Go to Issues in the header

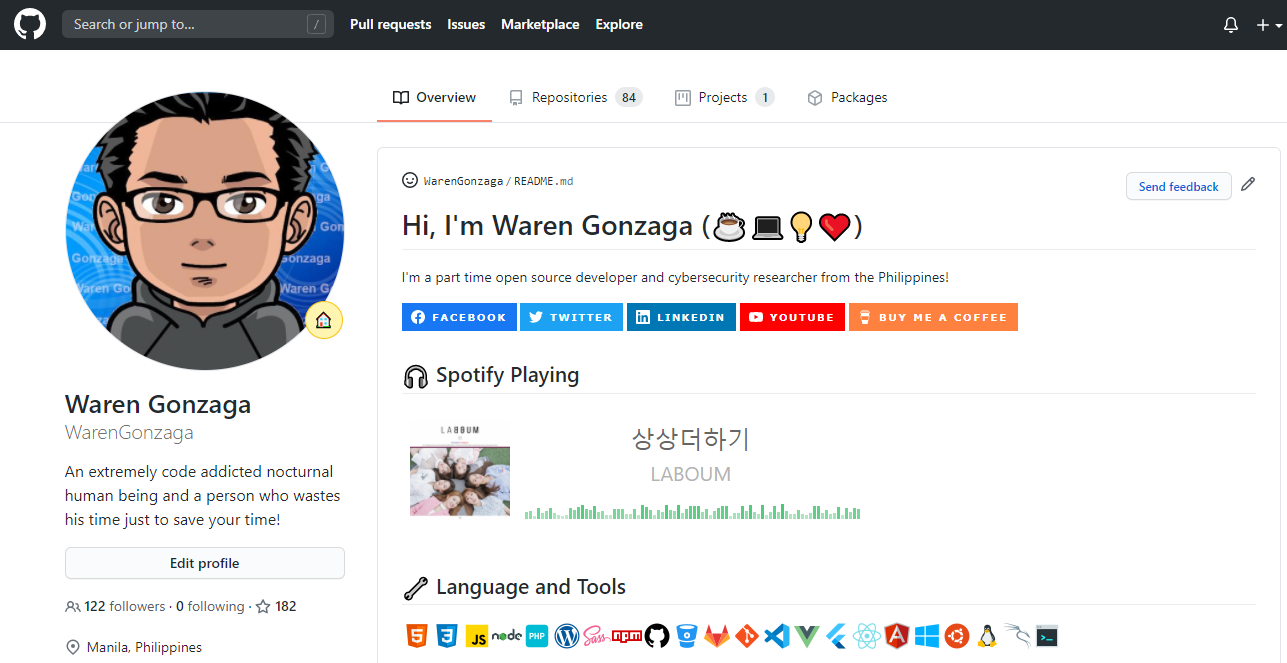(466, 24)
